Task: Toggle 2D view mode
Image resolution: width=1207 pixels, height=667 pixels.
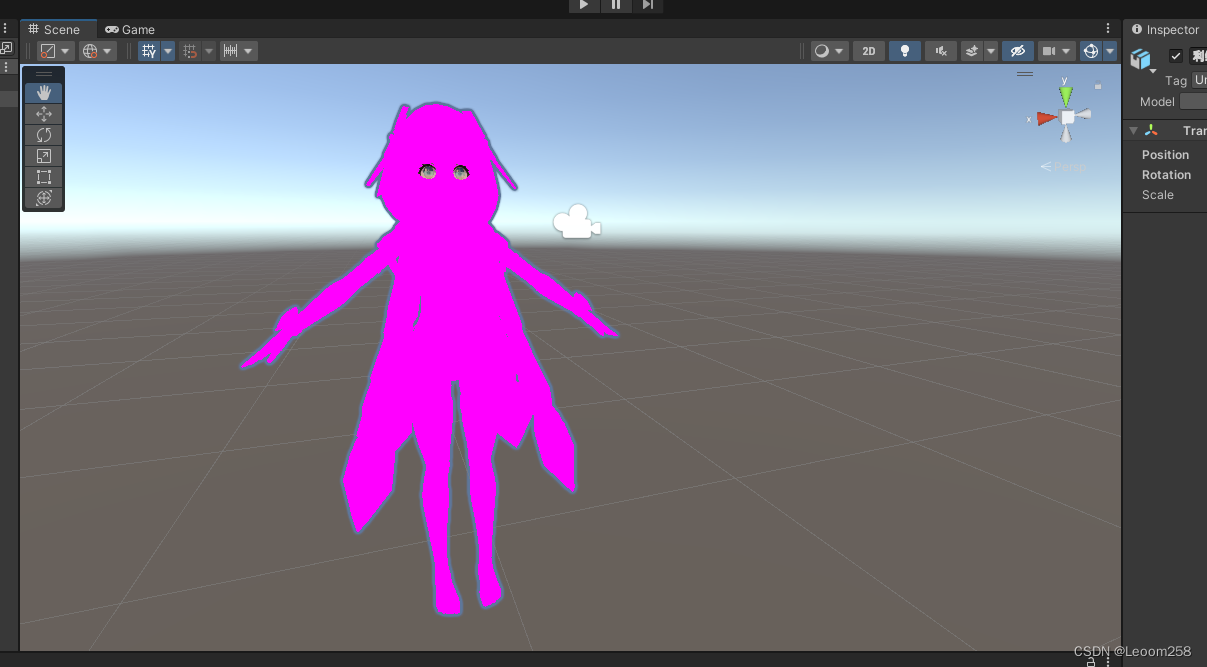Action: coord(868,50)
